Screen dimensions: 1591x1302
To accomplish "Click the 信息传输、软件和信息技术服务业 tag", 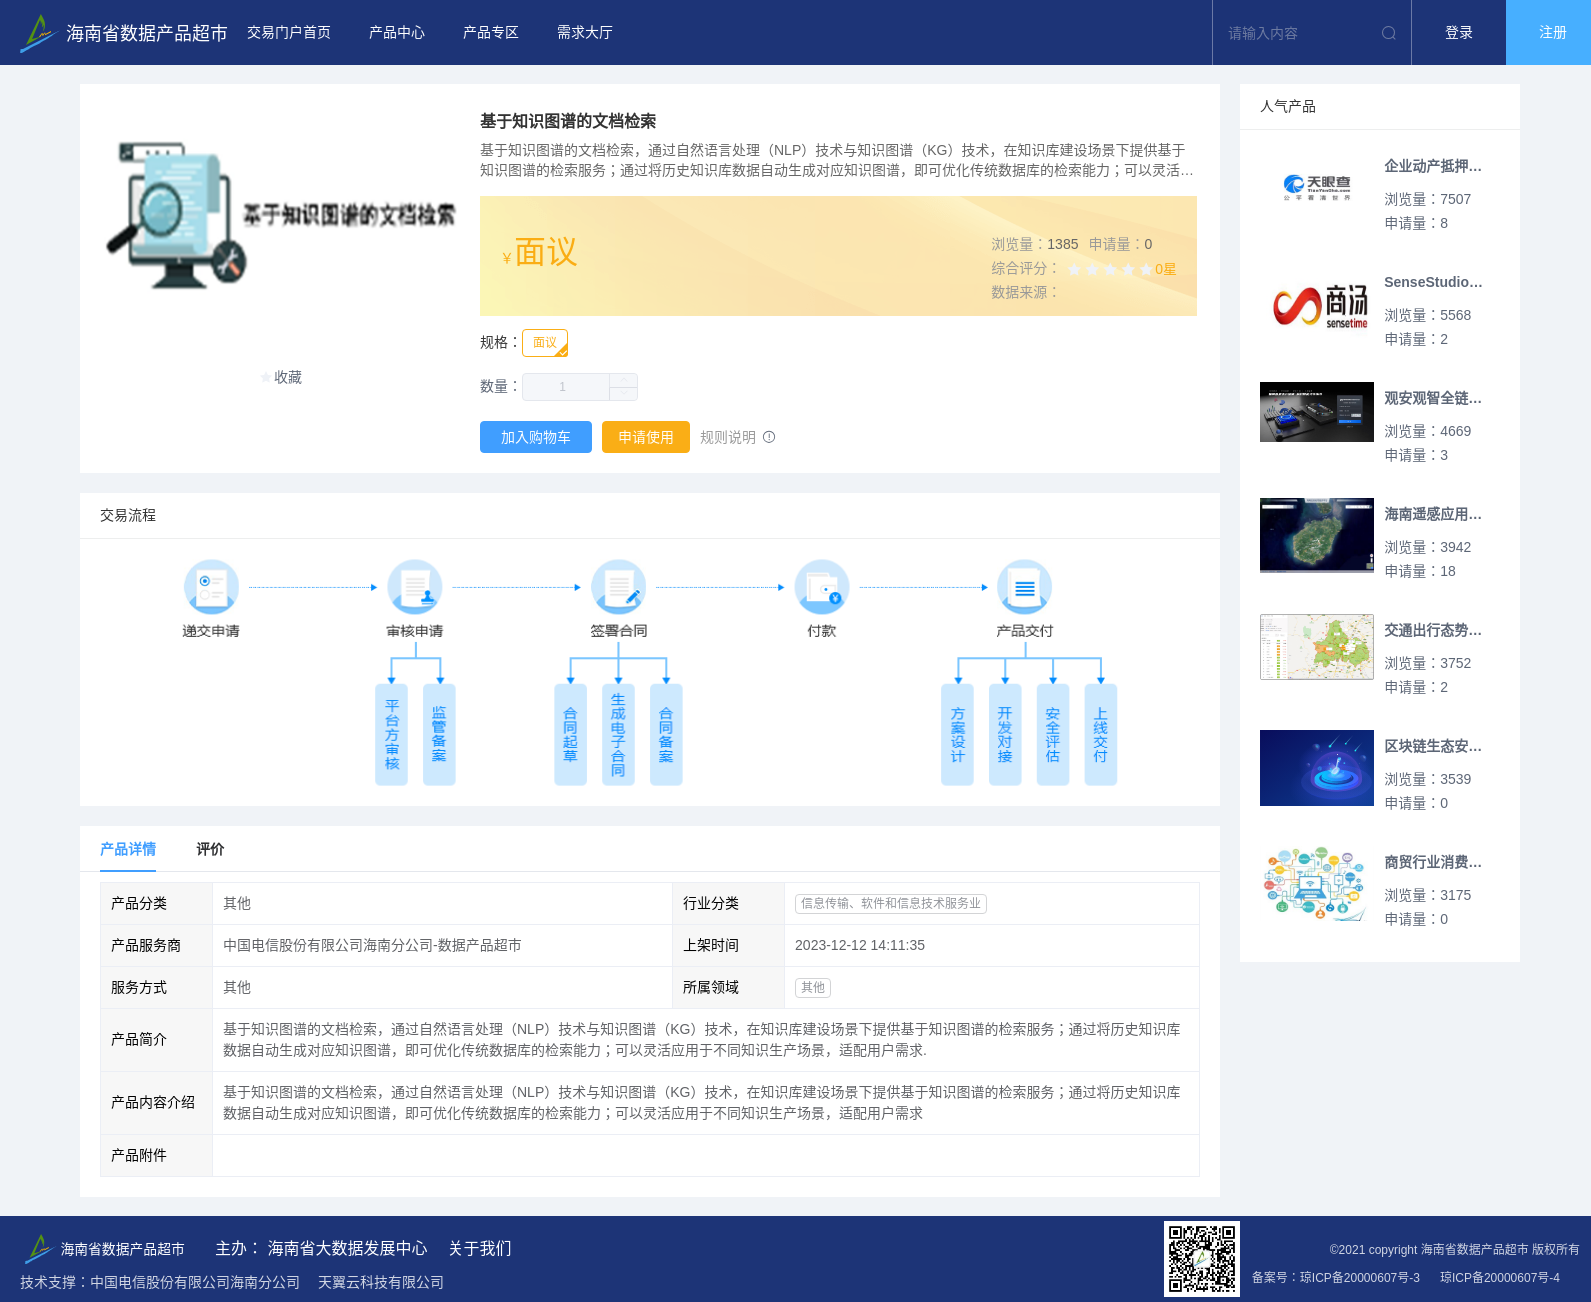I will (891, 903).
